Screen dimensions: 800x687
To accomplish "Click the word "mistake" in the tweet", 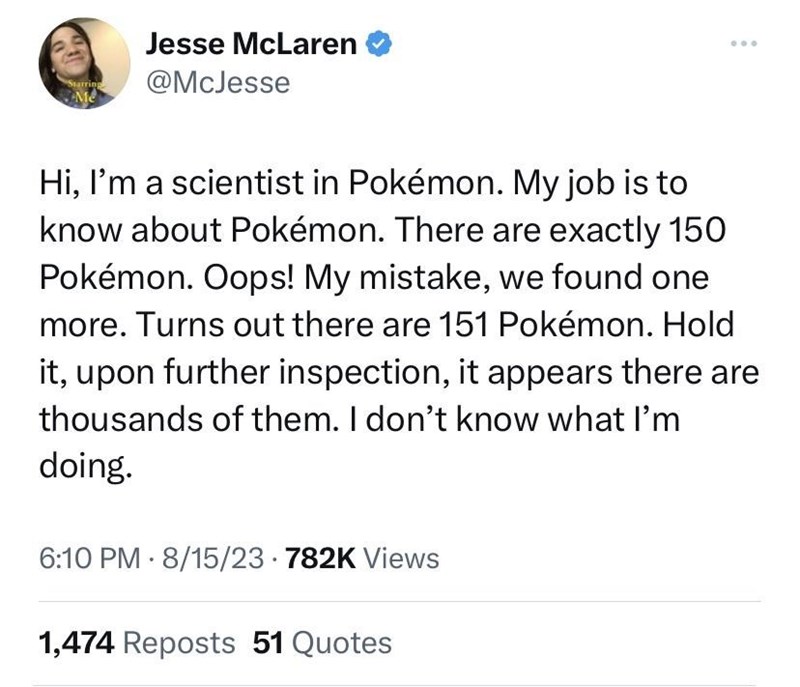I will [462, 278].
